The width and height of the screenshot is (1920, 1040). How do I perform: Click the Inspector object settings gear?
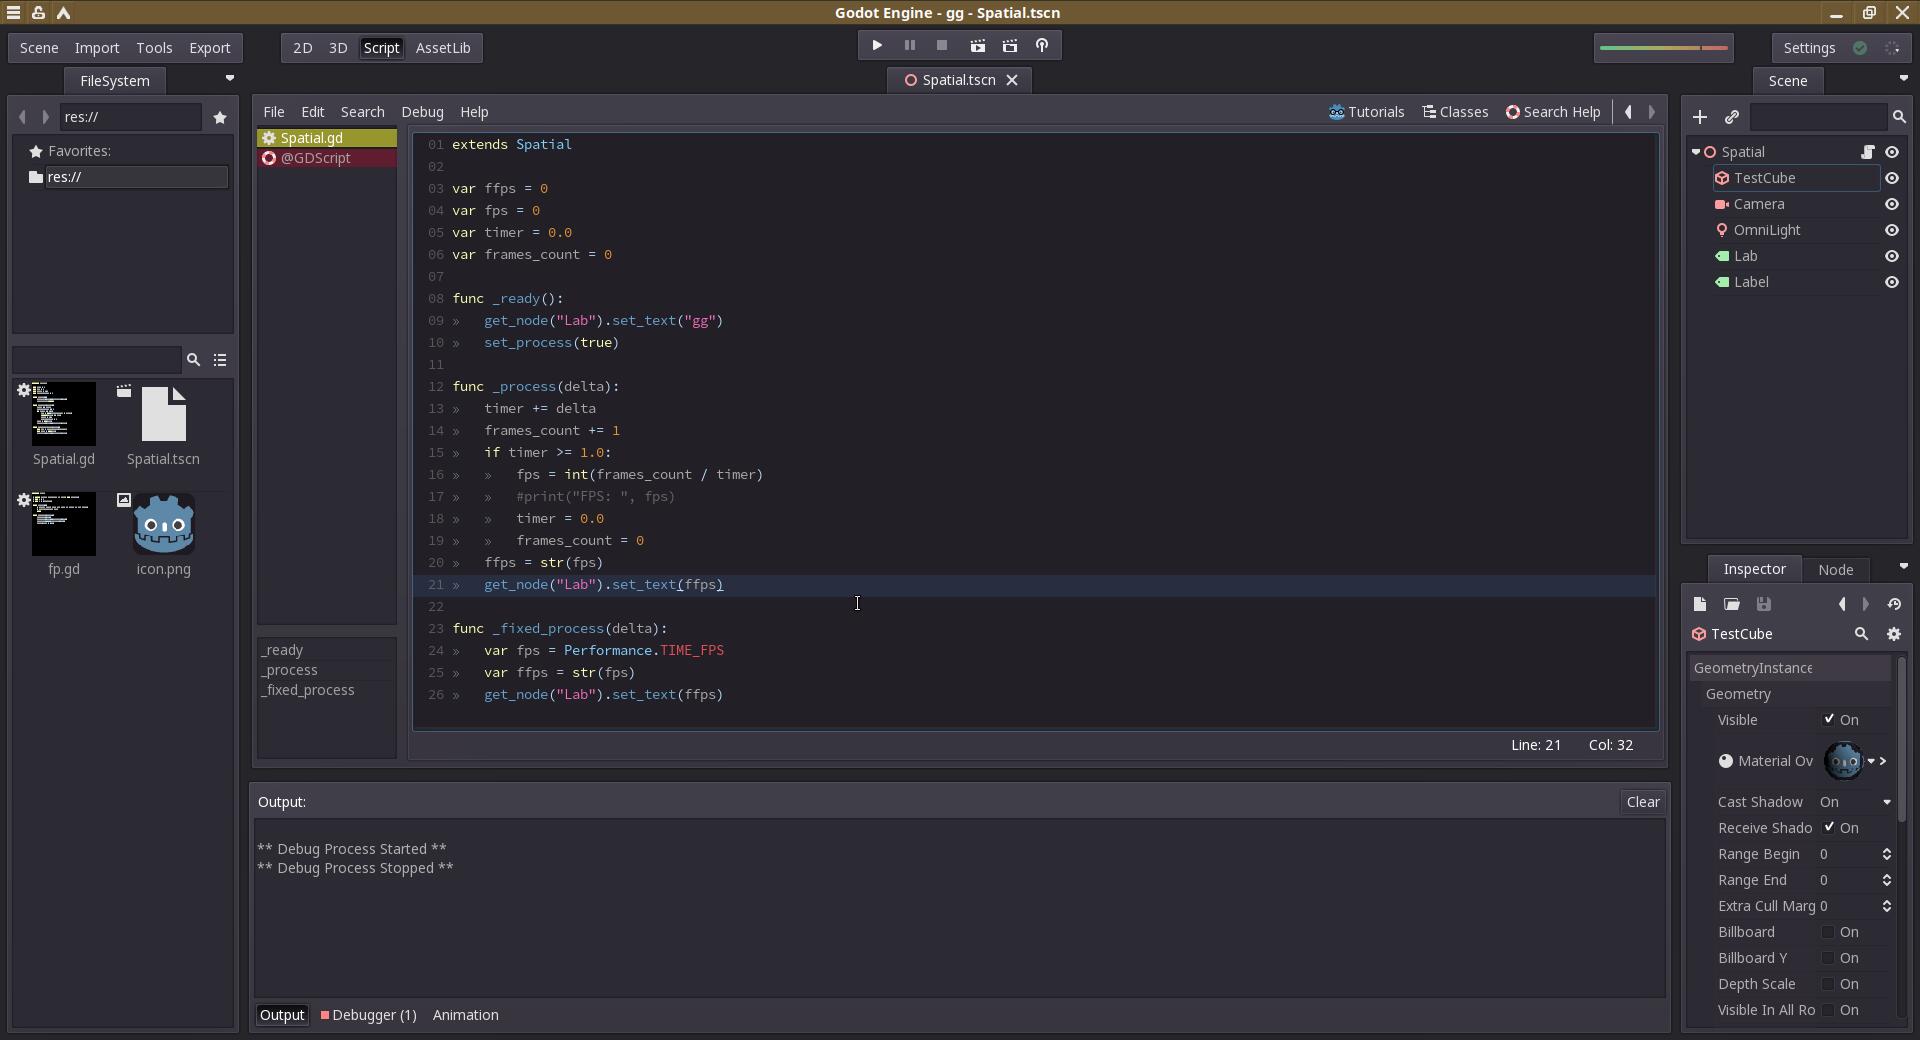1893,634
